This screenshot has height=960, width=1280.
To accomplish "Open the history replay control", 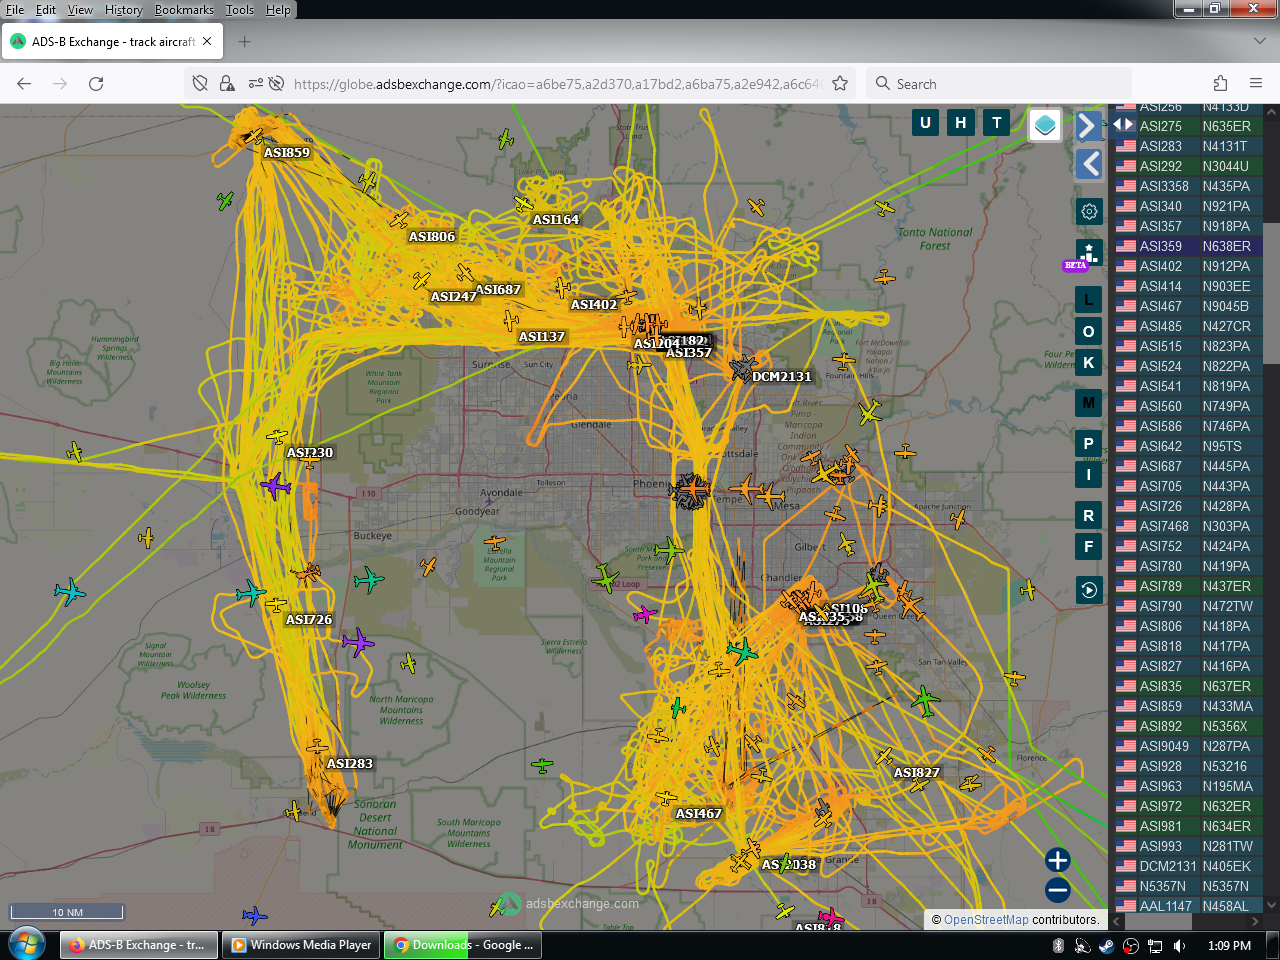I will coord(1089,590).
